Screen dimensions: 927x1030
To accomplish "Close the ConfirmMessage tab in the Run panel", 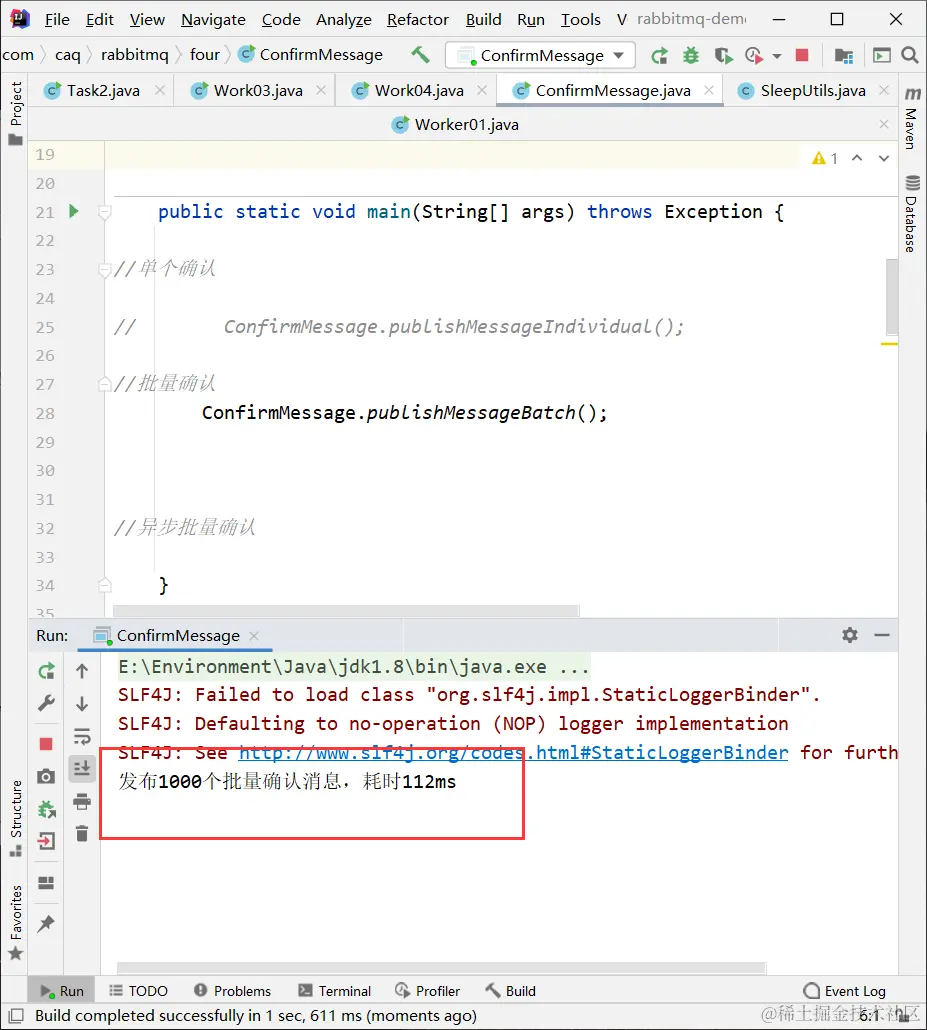I will click(x=254, y=635).
